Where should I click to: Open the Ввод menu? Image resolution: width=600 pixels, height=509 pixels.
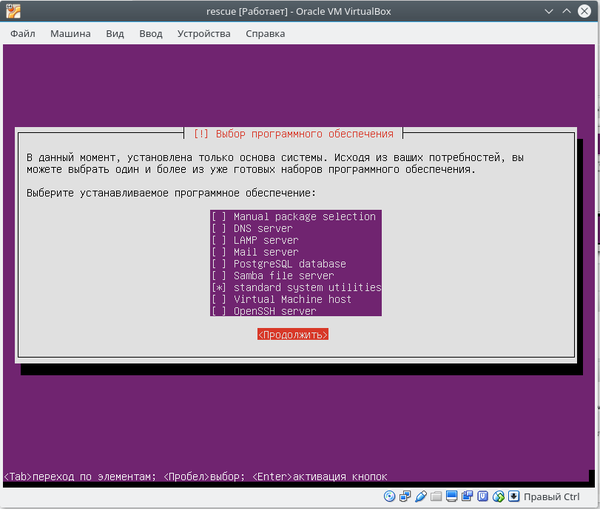pos(151,34)
